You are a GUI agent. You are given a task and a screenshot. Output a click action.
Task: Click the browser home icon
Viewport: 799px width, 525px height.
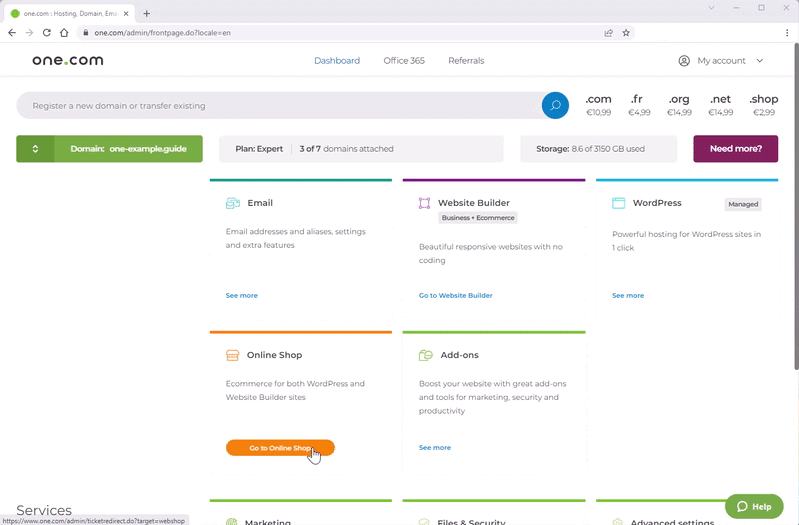(x=64, y=33)
